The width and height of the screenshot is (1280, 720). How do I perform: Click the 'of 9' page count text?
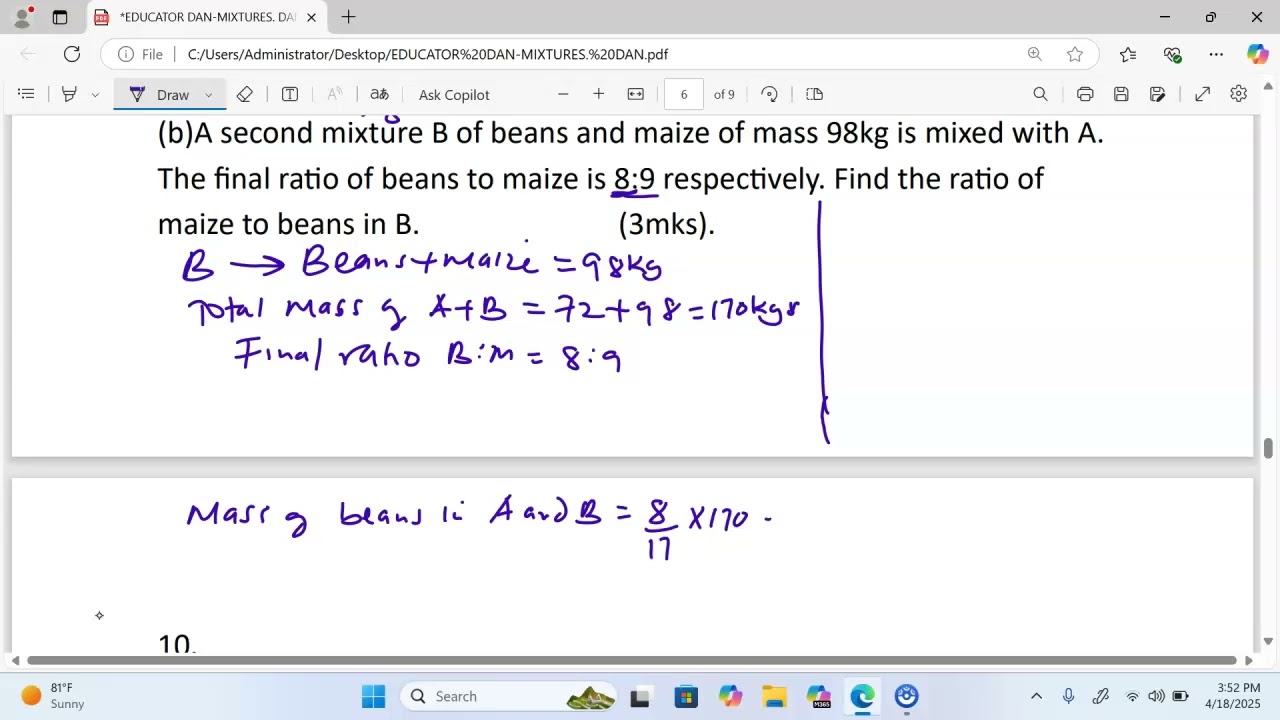[724, 94]
